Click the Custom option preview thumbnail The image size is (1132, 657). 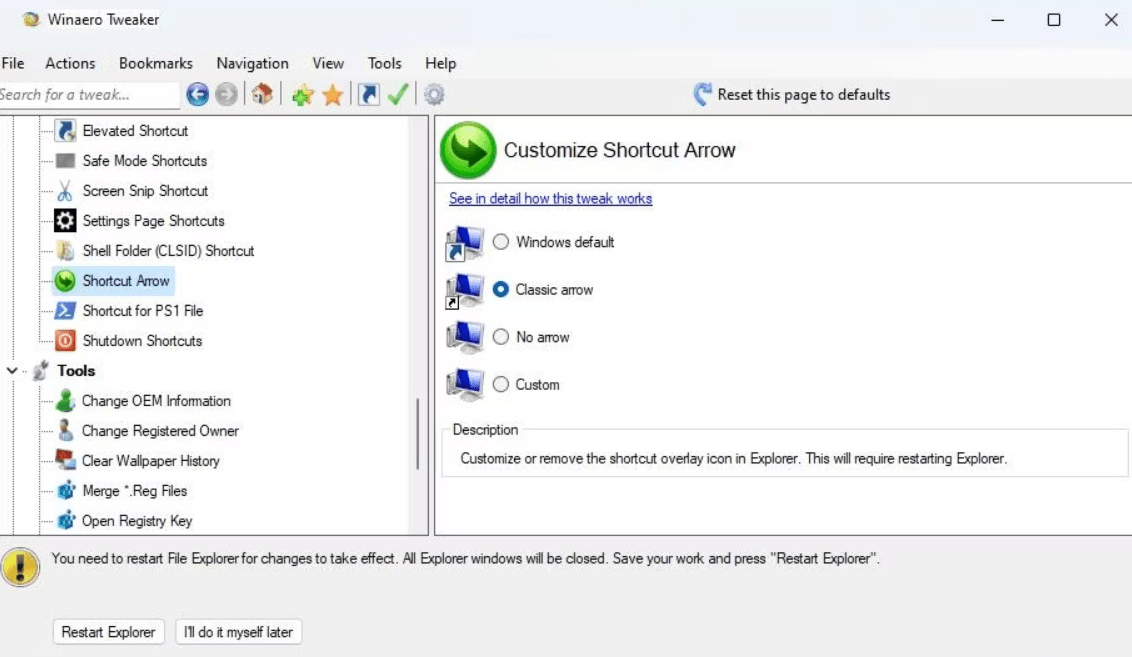click(x=464, y=385)
